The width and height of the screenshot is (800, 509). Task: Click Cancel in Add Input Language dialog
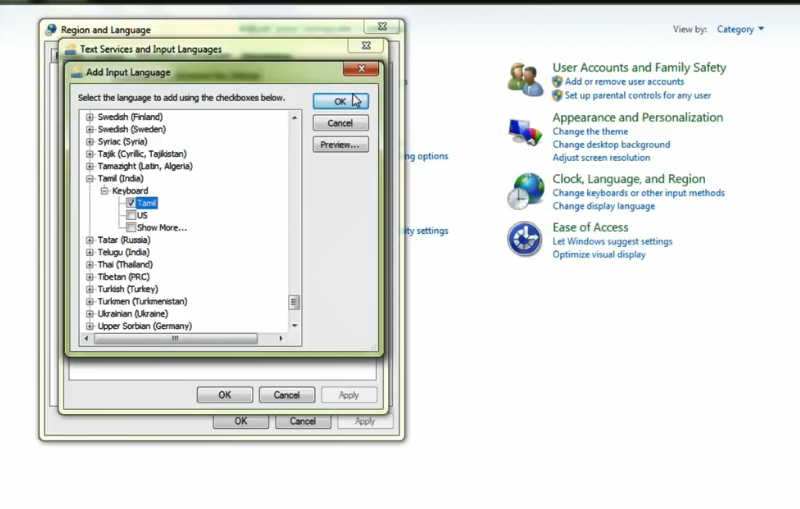[x=340, y=123]
